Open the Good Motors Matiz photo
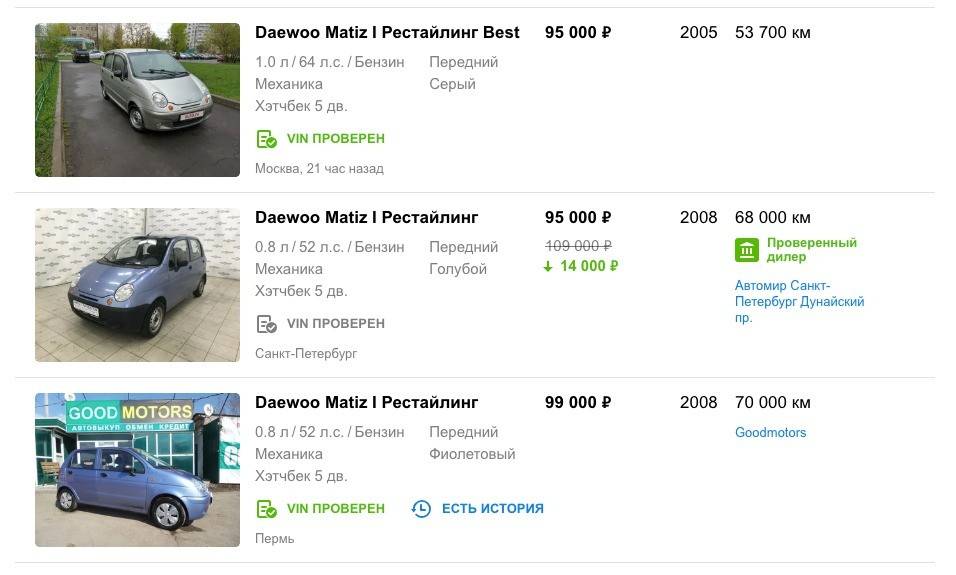The image size is (956, 575). (137, 470)
